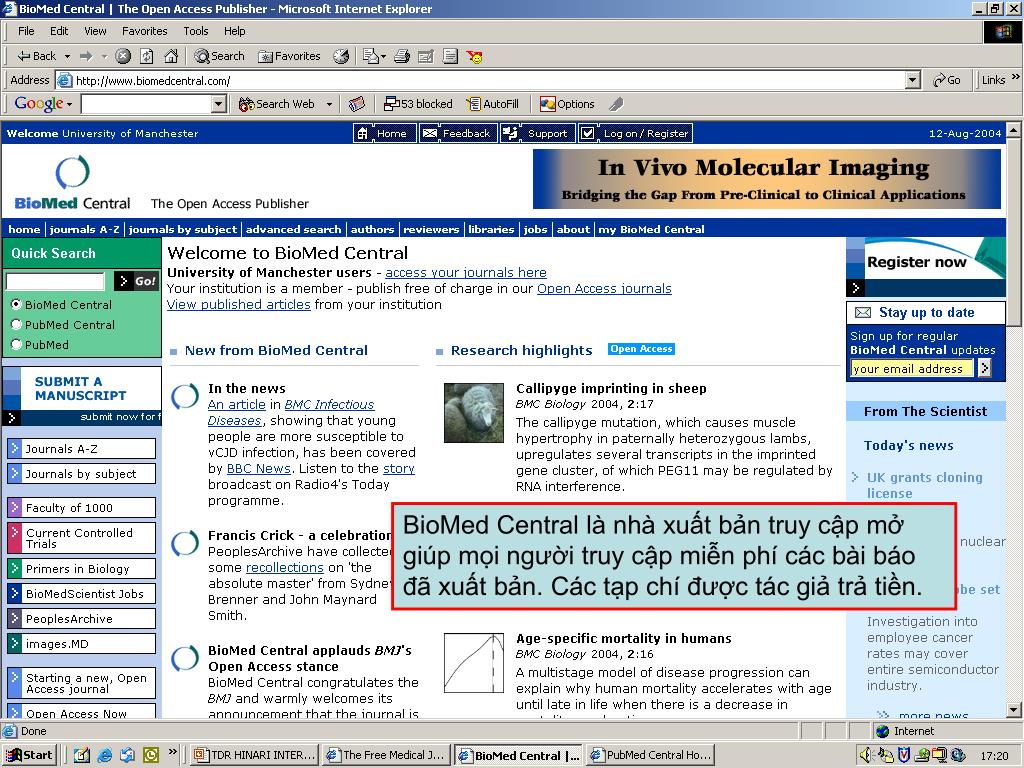Image resolution: width=1024 pixels, height=768 pixels.
Task: Open the Tools menu
Action: coord(195,31)
